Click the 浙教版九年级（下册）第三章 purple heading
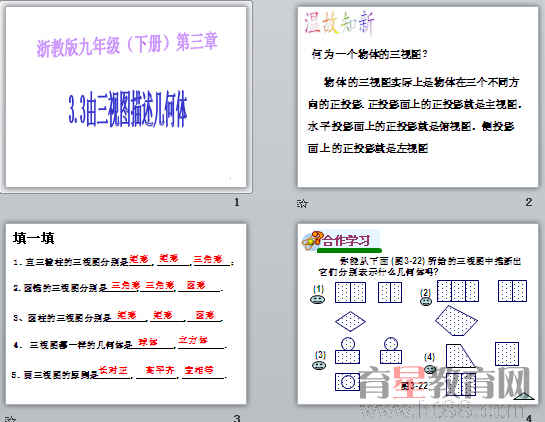545x422 pixels. click(x=127, y=44)
